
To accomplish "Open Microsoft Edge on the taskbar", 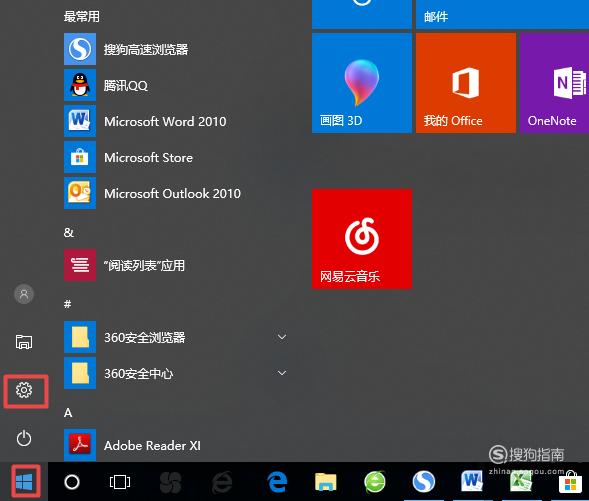I will point(277,482).
